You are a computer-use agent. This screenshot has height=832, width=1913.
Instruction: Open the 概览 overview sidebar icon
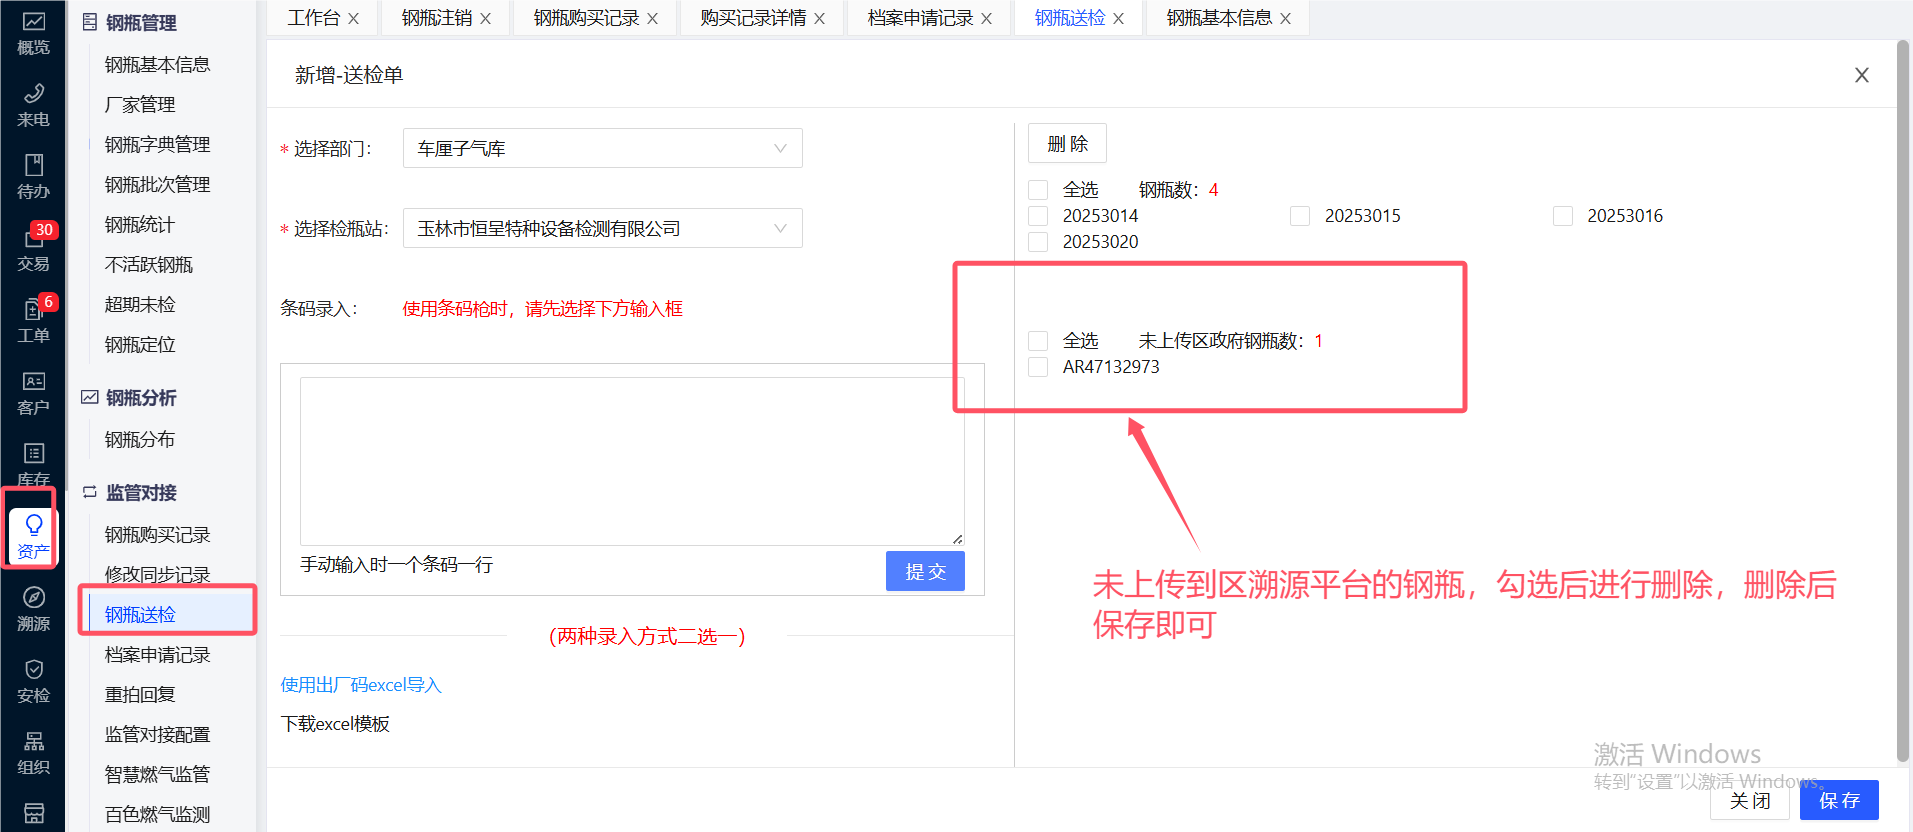click(x=33, y=33)
